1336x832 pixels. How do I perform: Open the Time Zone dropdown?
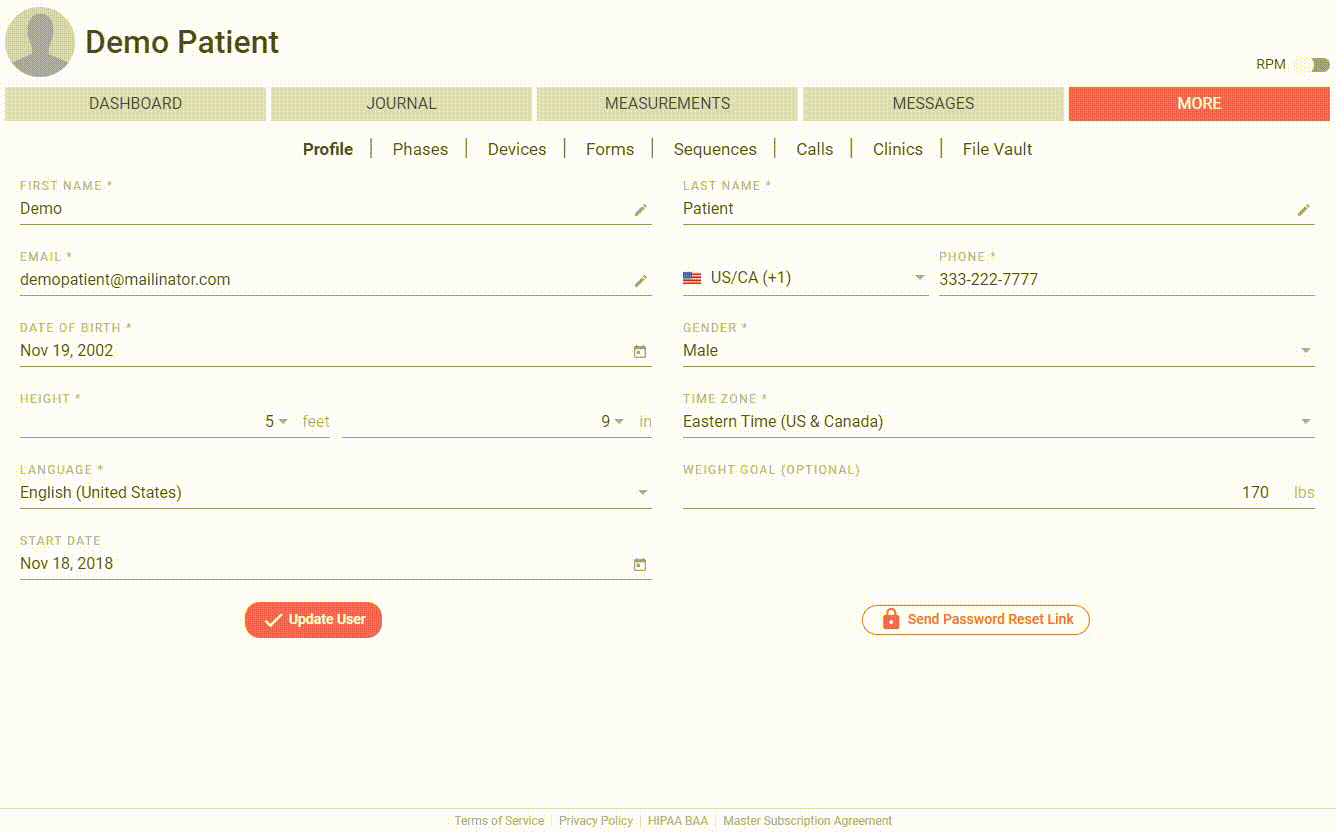click(1305, 422)
